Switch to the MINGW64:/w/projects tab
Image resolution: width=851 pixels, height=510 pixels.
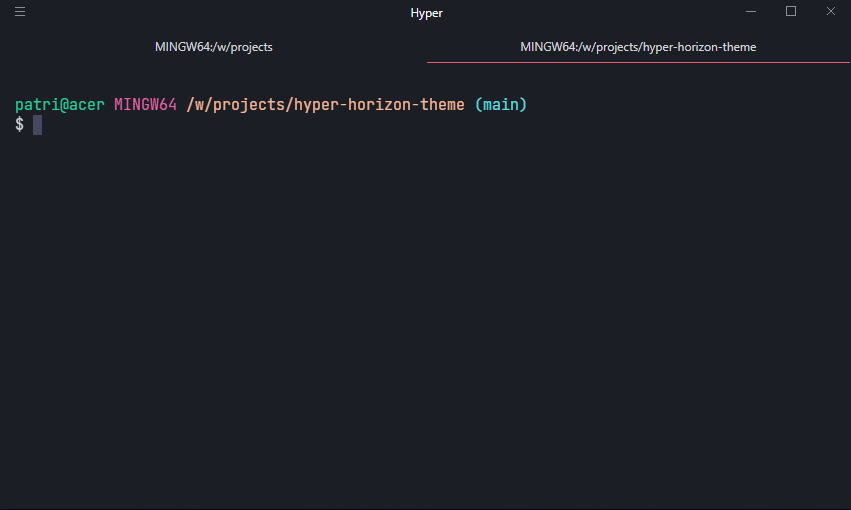click(x=213, y=47)
